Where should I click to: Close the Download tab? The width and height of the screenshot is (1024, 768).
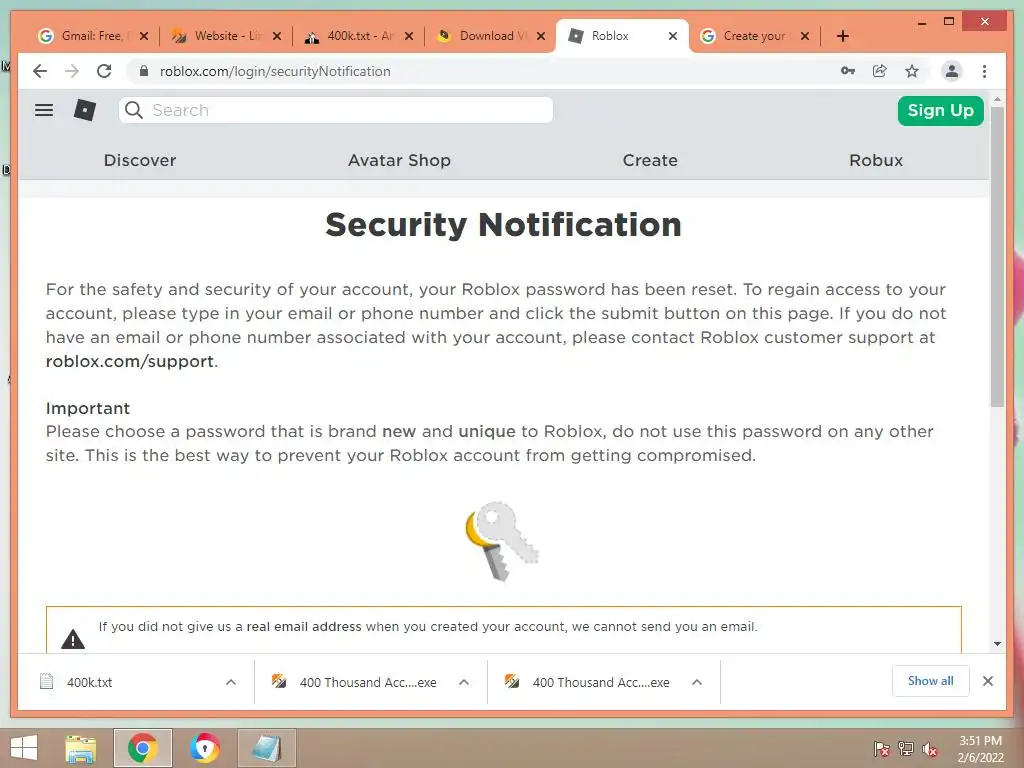tap(541, 36)
